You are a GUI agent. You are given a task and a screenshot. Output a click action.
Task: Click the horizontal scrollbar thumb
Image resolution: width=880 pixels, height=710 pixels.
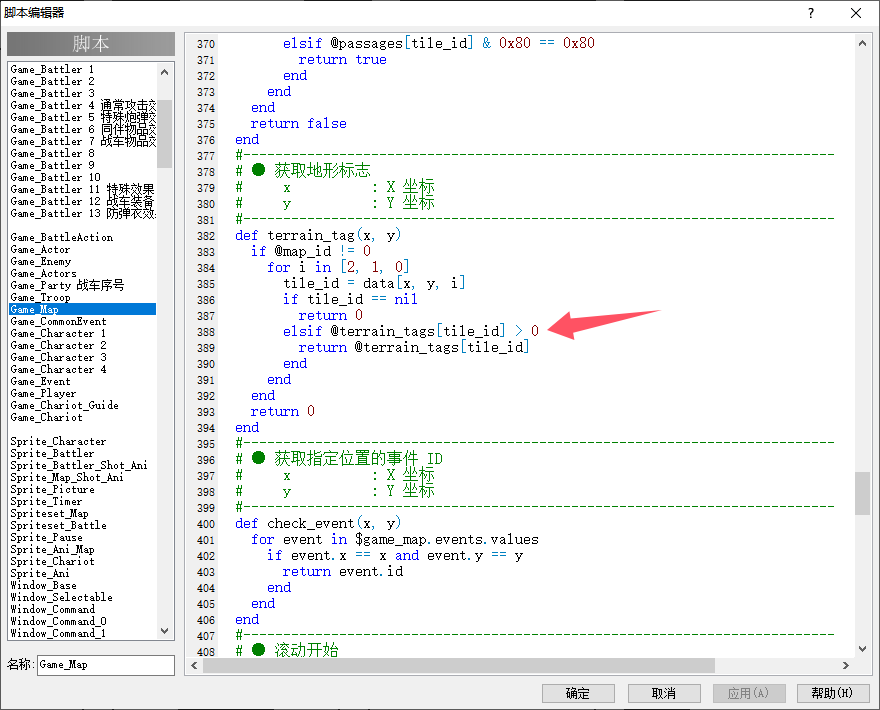[x=459, y=665]
